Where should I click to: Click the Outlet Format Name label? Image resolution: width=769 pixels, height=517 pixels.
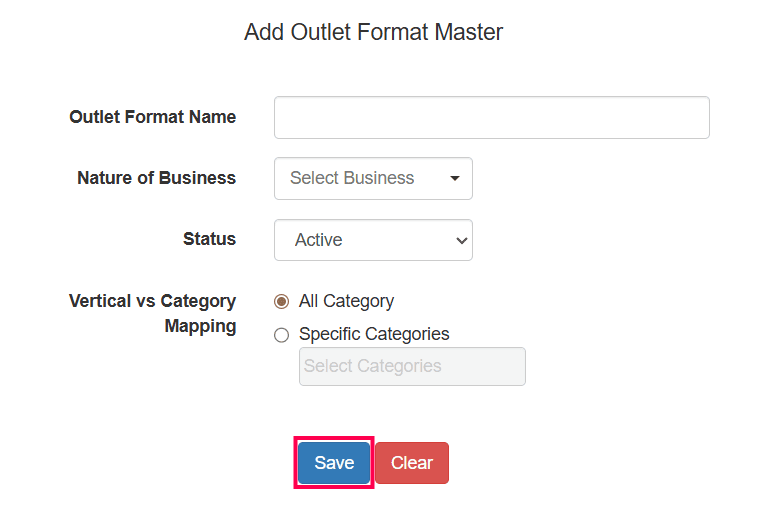tap(152, 117)
